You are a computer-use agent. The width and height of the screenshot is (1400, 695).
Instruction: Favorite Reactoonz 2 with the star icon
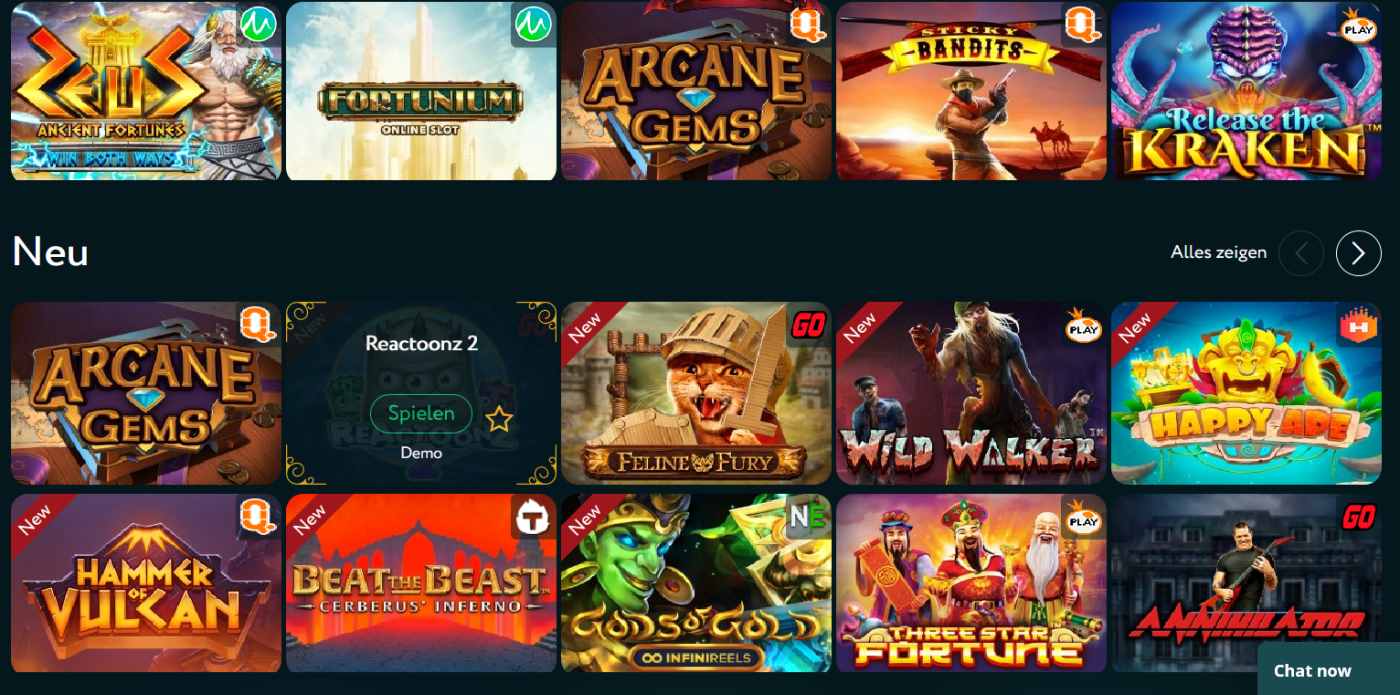(x=498, y=419)
